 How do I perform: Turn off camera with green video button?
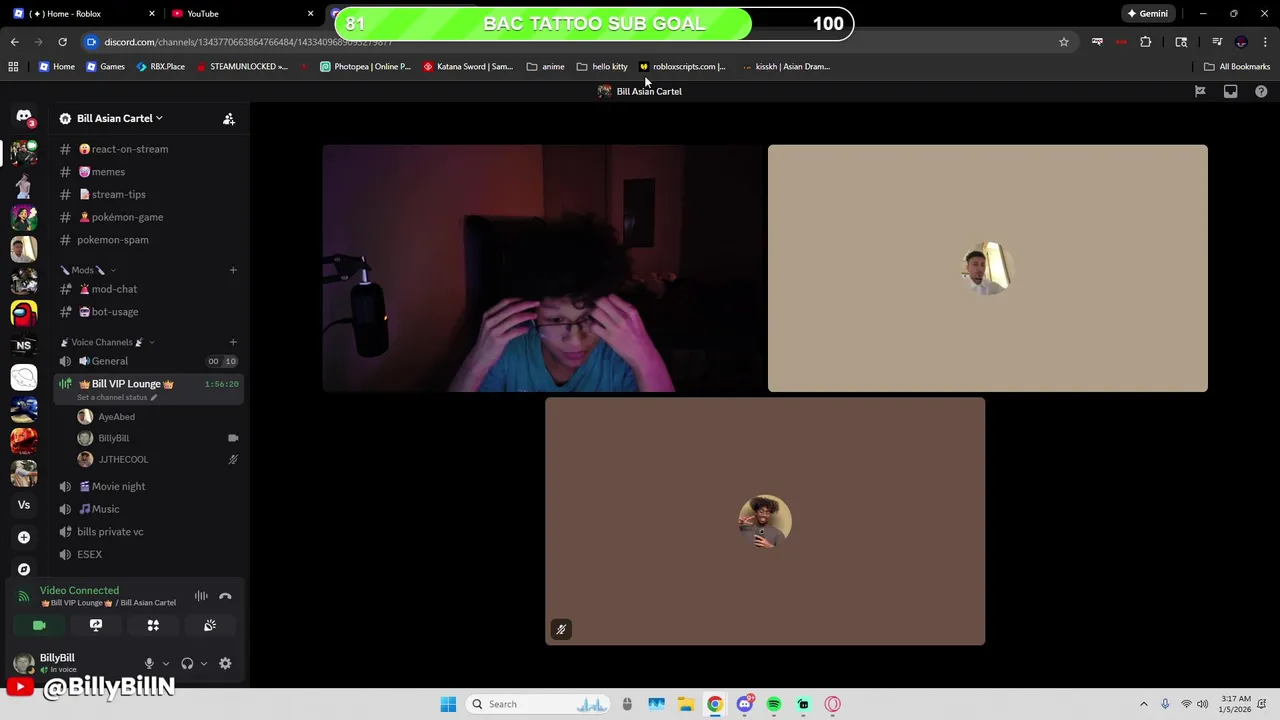39,625
